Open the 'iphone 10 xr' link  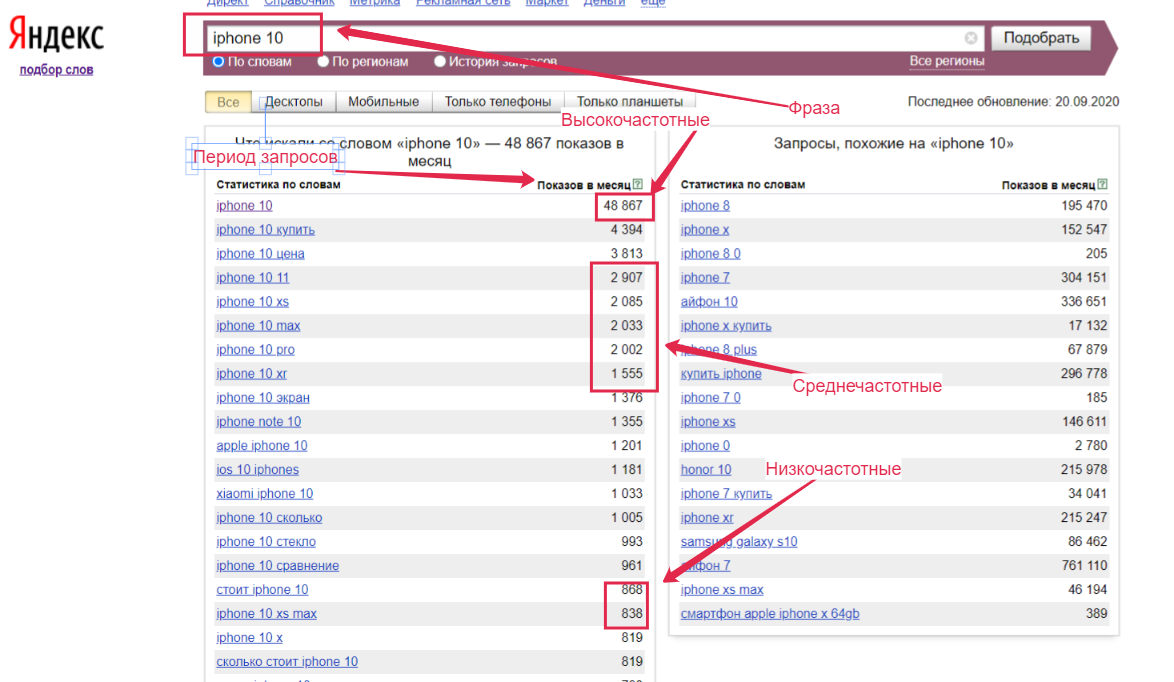tap(251, 374)
